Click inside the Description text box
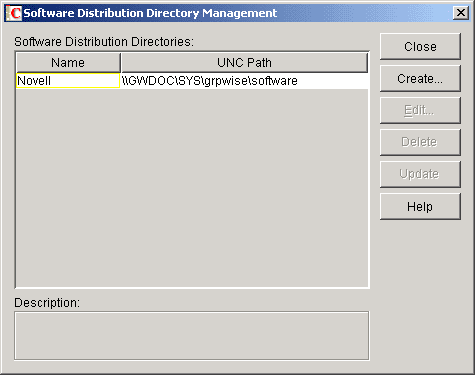The width and height of the screenshot is (475, 375). [192, 336]
